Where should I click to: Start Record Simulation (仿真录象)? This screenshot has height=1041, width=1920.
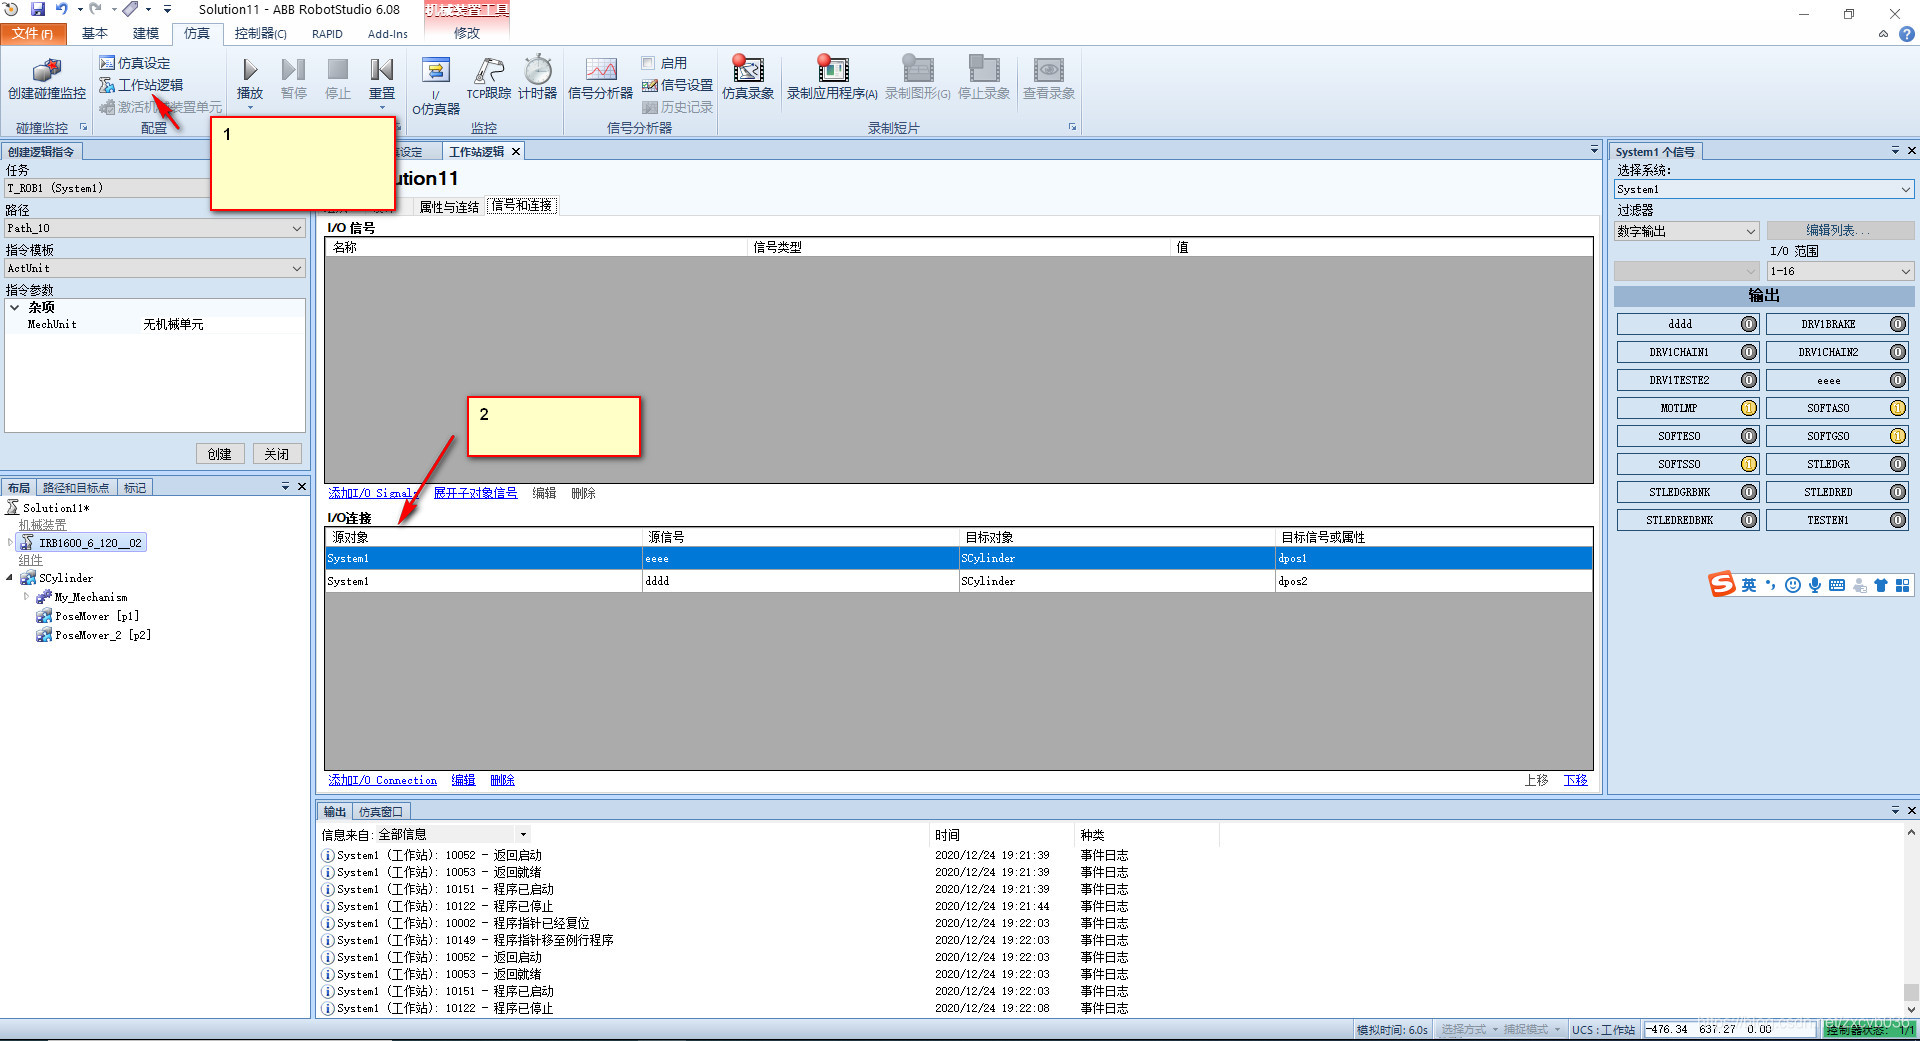(x=748, y=79)
